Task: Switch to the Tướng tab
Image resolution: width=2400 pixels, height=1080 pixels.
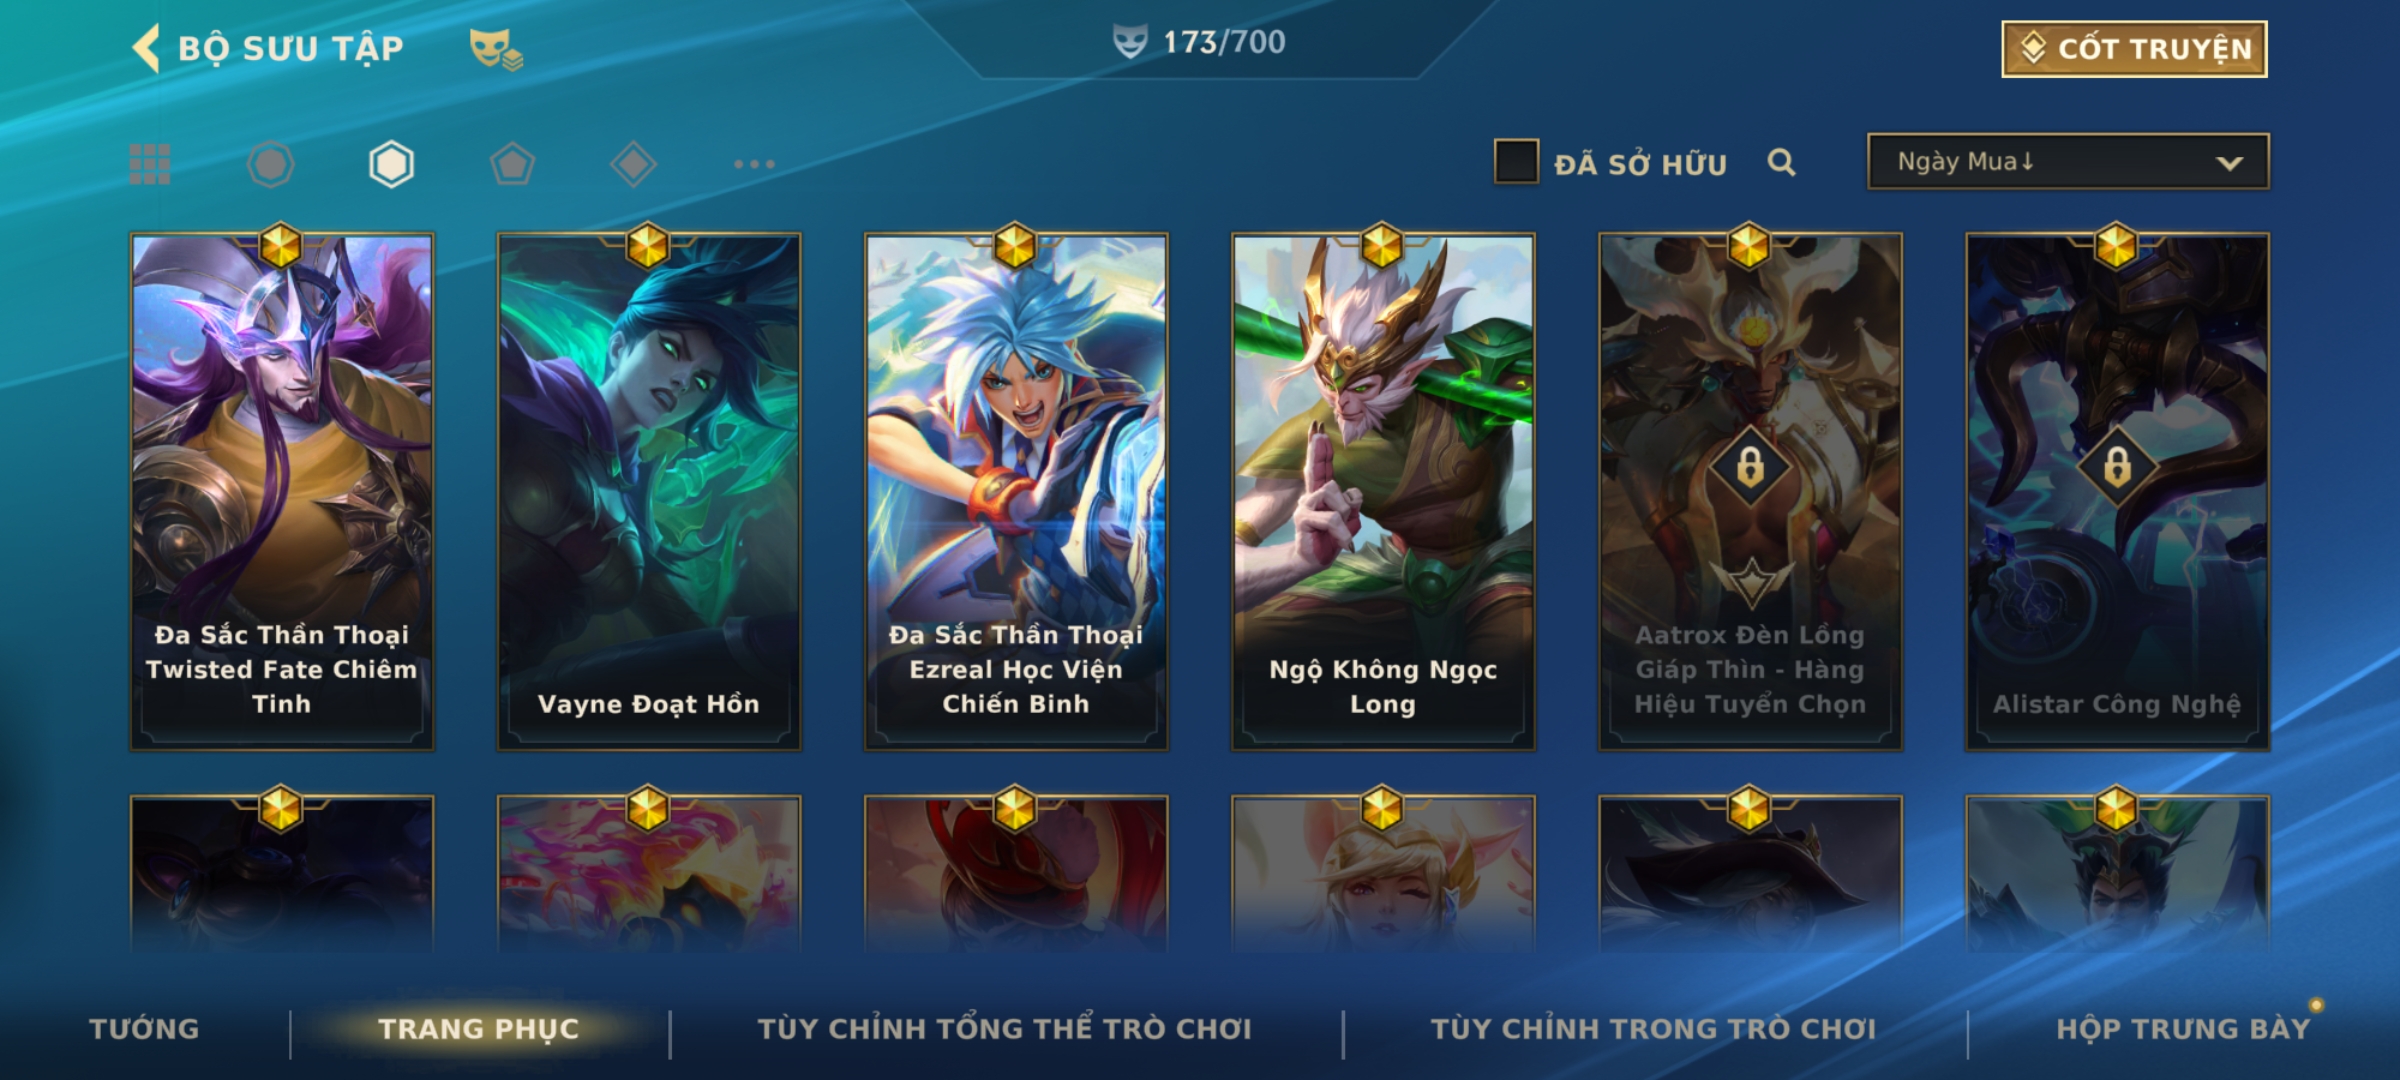Action: pyautogui.click(x=144, y=1029)
